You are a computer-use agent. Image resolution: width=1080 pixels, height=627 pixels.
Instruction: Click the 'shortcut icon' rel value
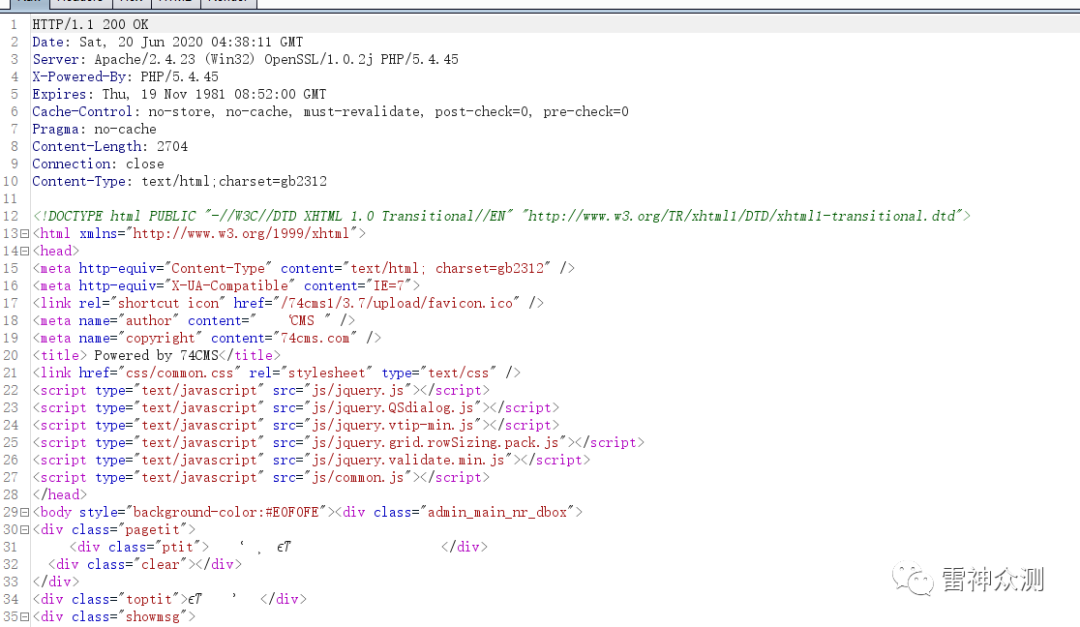click(168, 303)
